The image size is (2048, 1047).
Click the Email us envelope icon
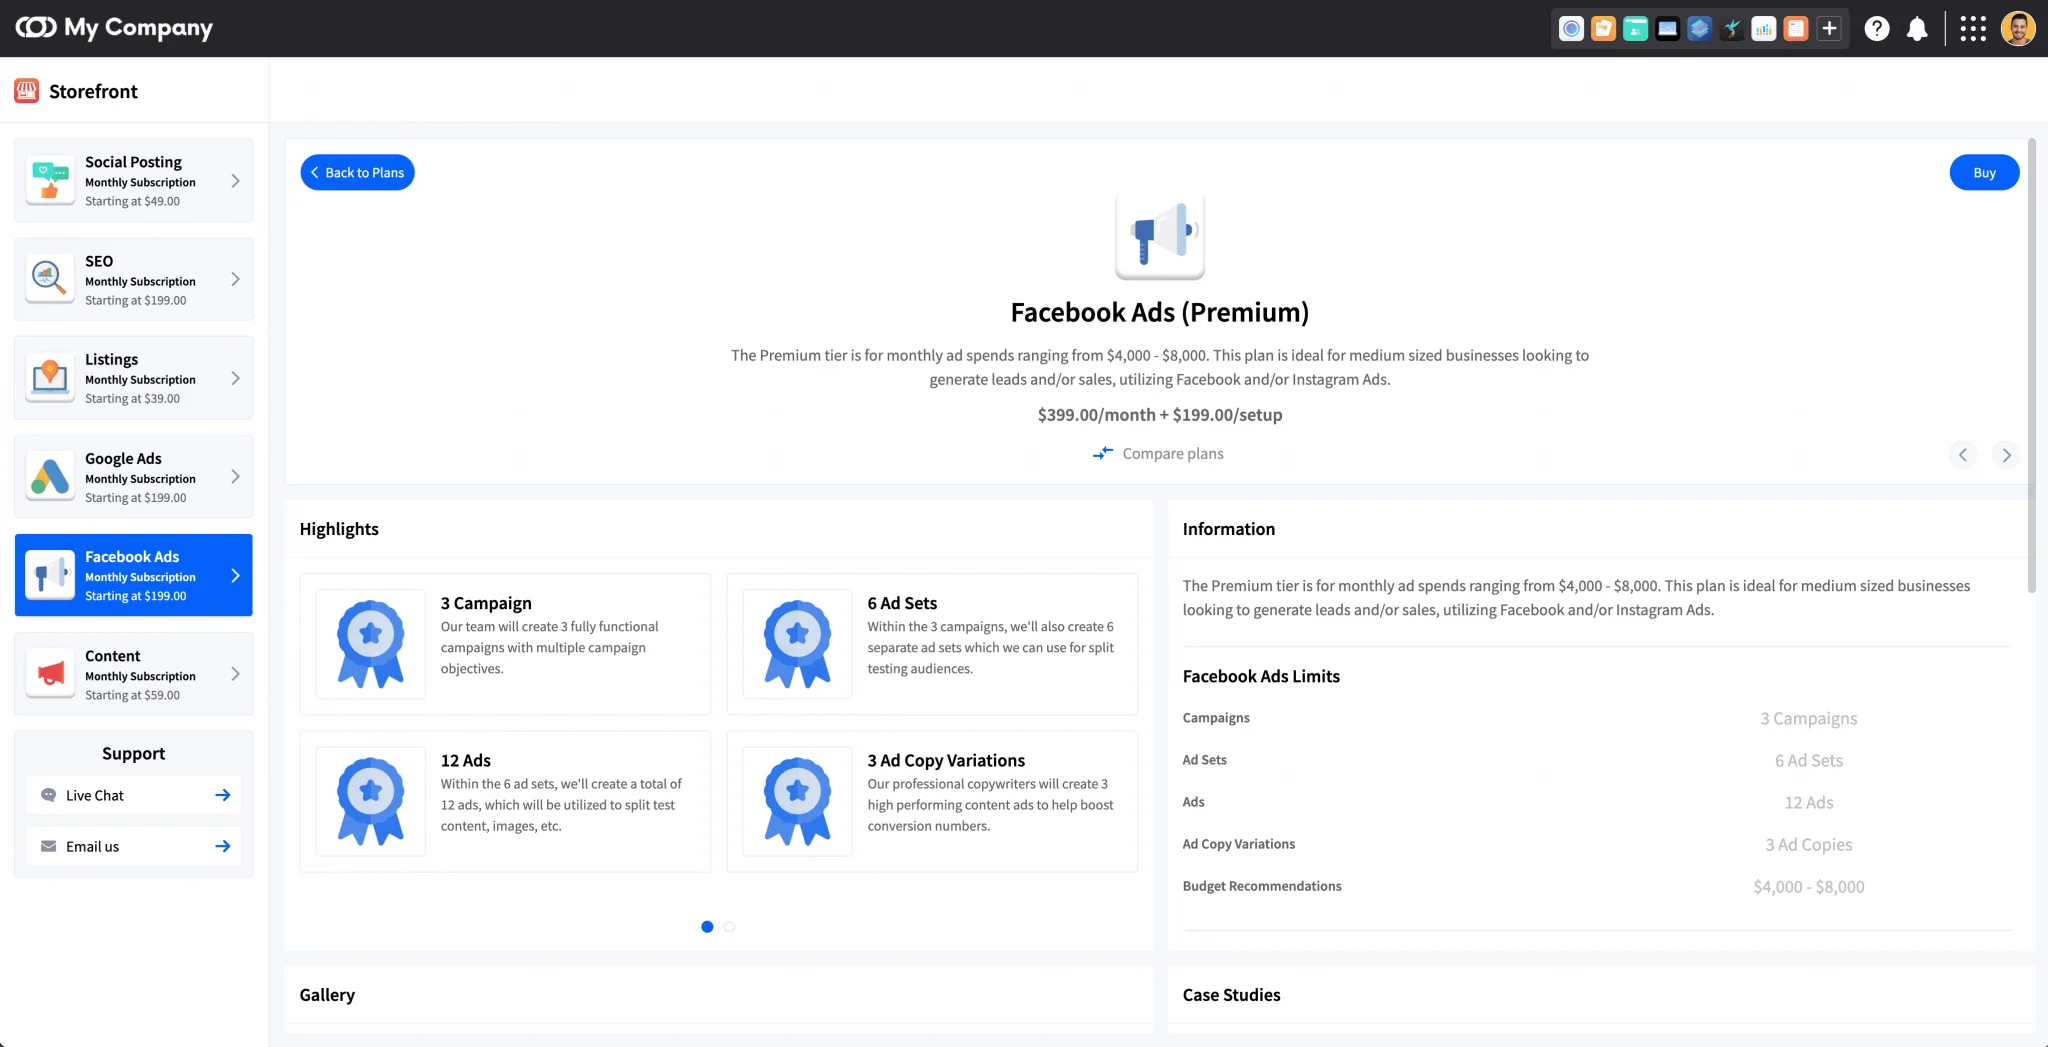point(48,846)
